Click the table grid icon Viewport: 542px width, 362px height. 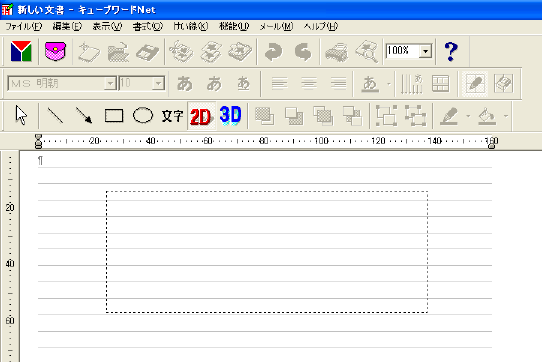point(440,84)
